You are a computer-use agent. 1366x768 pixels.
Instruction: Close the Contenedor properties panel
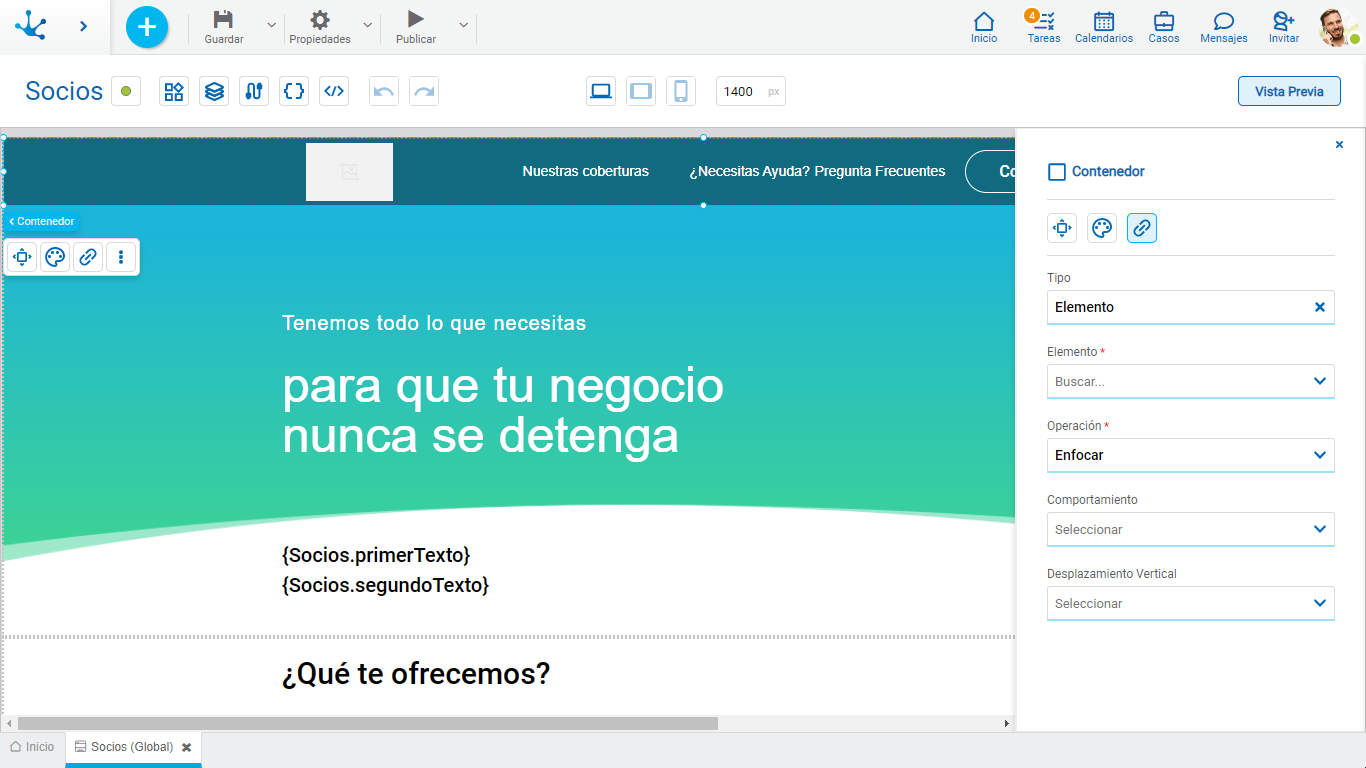[1339, 145]
